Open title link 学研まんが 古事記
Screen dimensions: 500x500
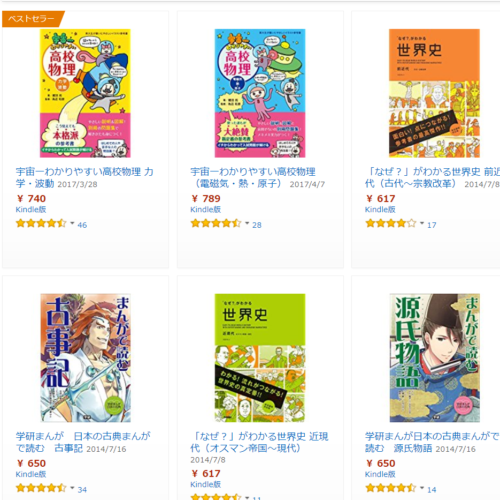[83, 442]
